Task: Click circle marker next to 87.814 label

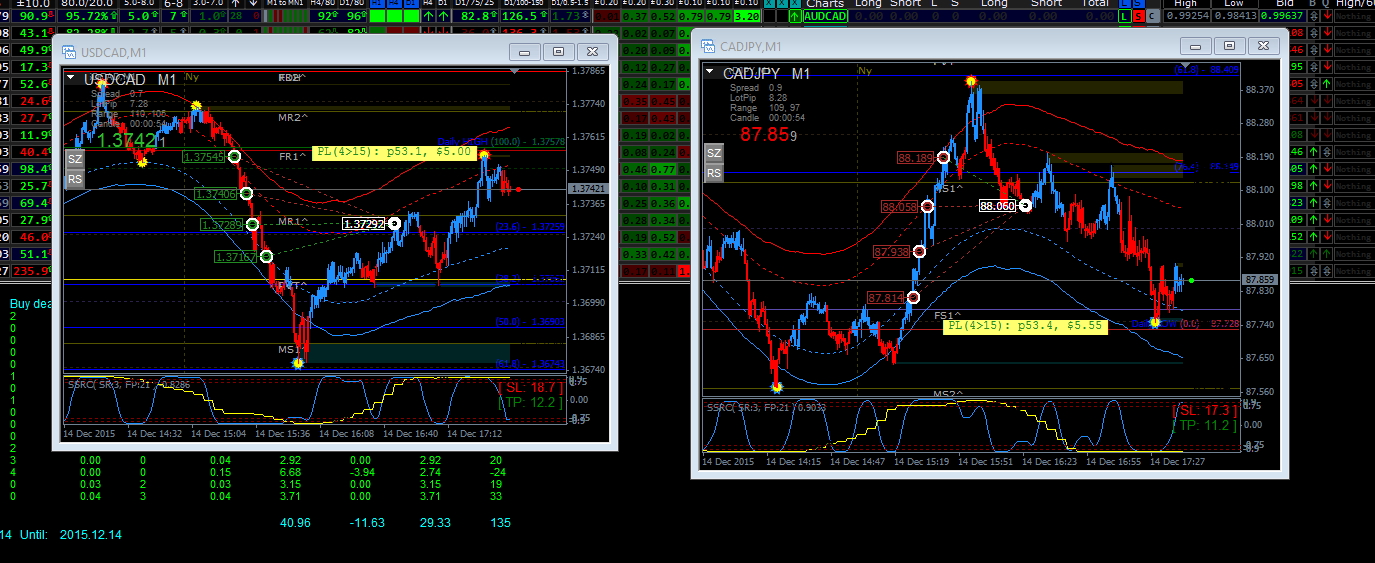Action: coord(913,297)
